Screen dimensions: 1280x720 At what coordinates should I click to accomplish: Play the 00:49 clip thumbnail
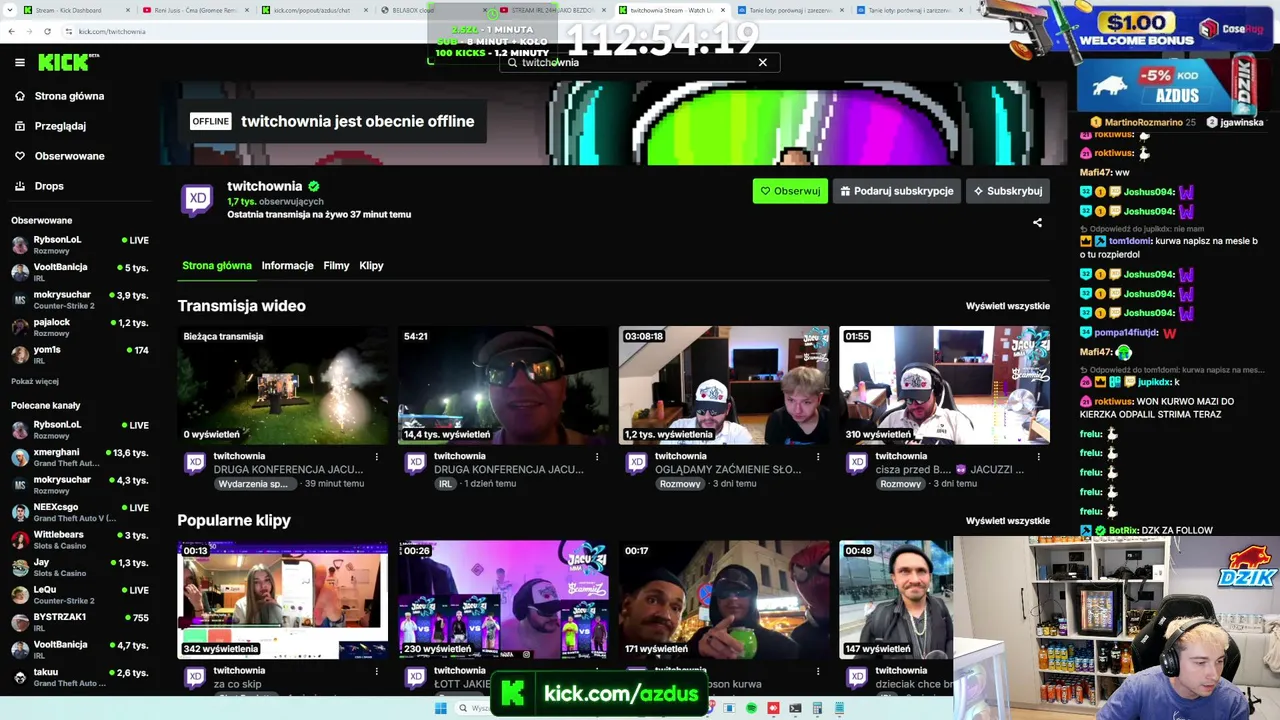[x=896, y=600]
